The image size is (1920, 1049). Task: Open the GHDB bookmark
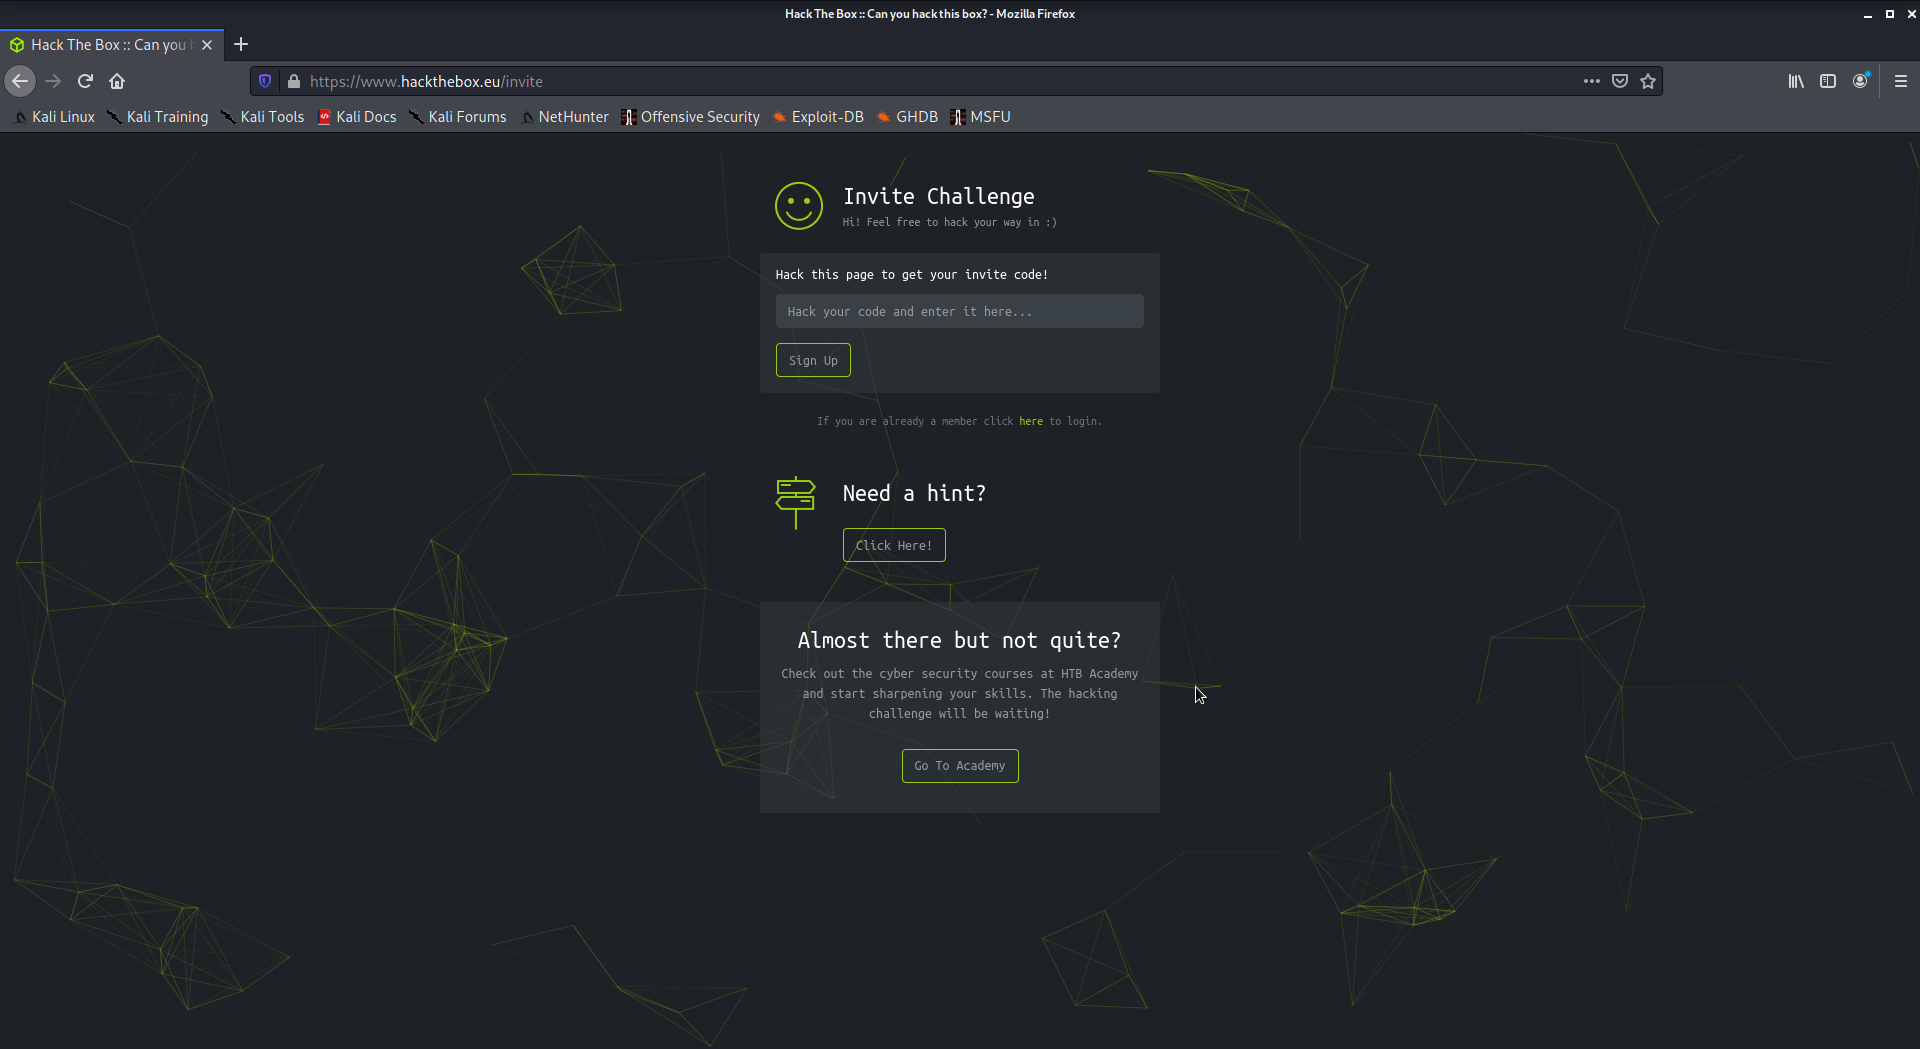[x=907, y=117]
